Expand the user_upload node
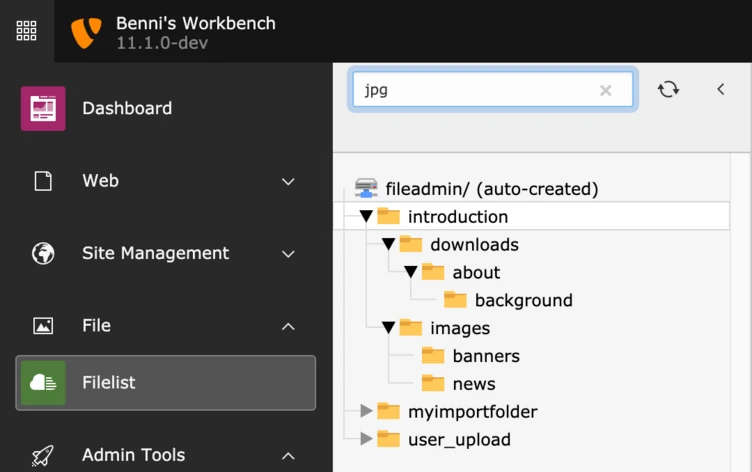 [x=366, y=438]
